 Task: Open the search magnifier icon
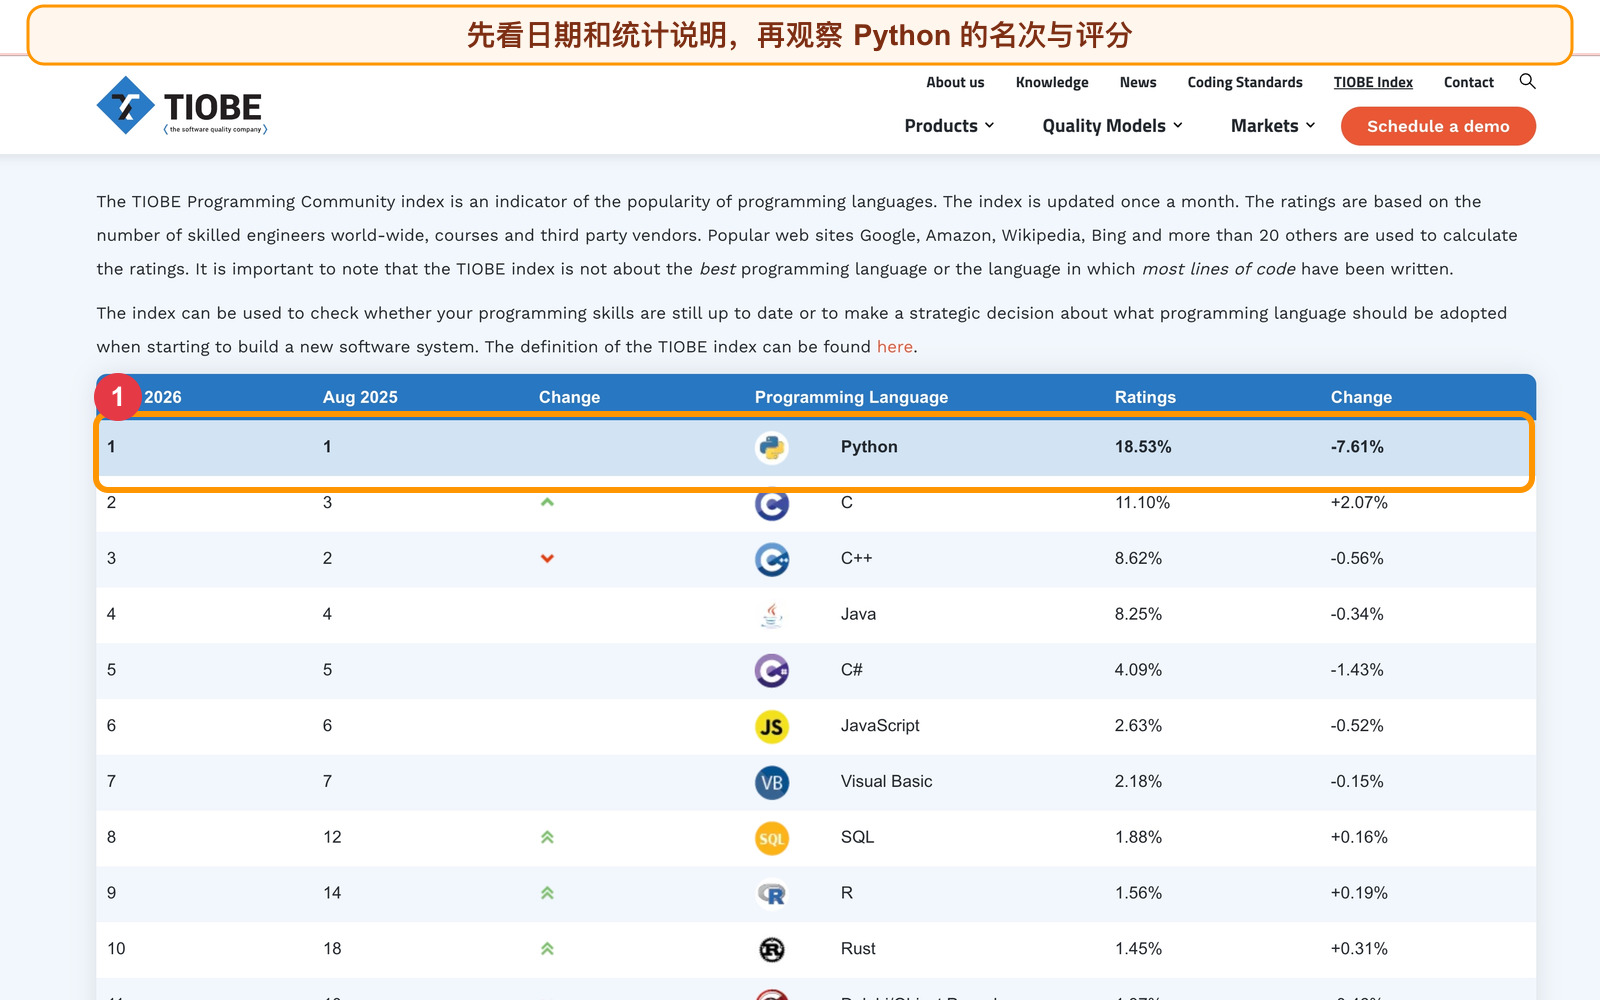[1527, 81]
